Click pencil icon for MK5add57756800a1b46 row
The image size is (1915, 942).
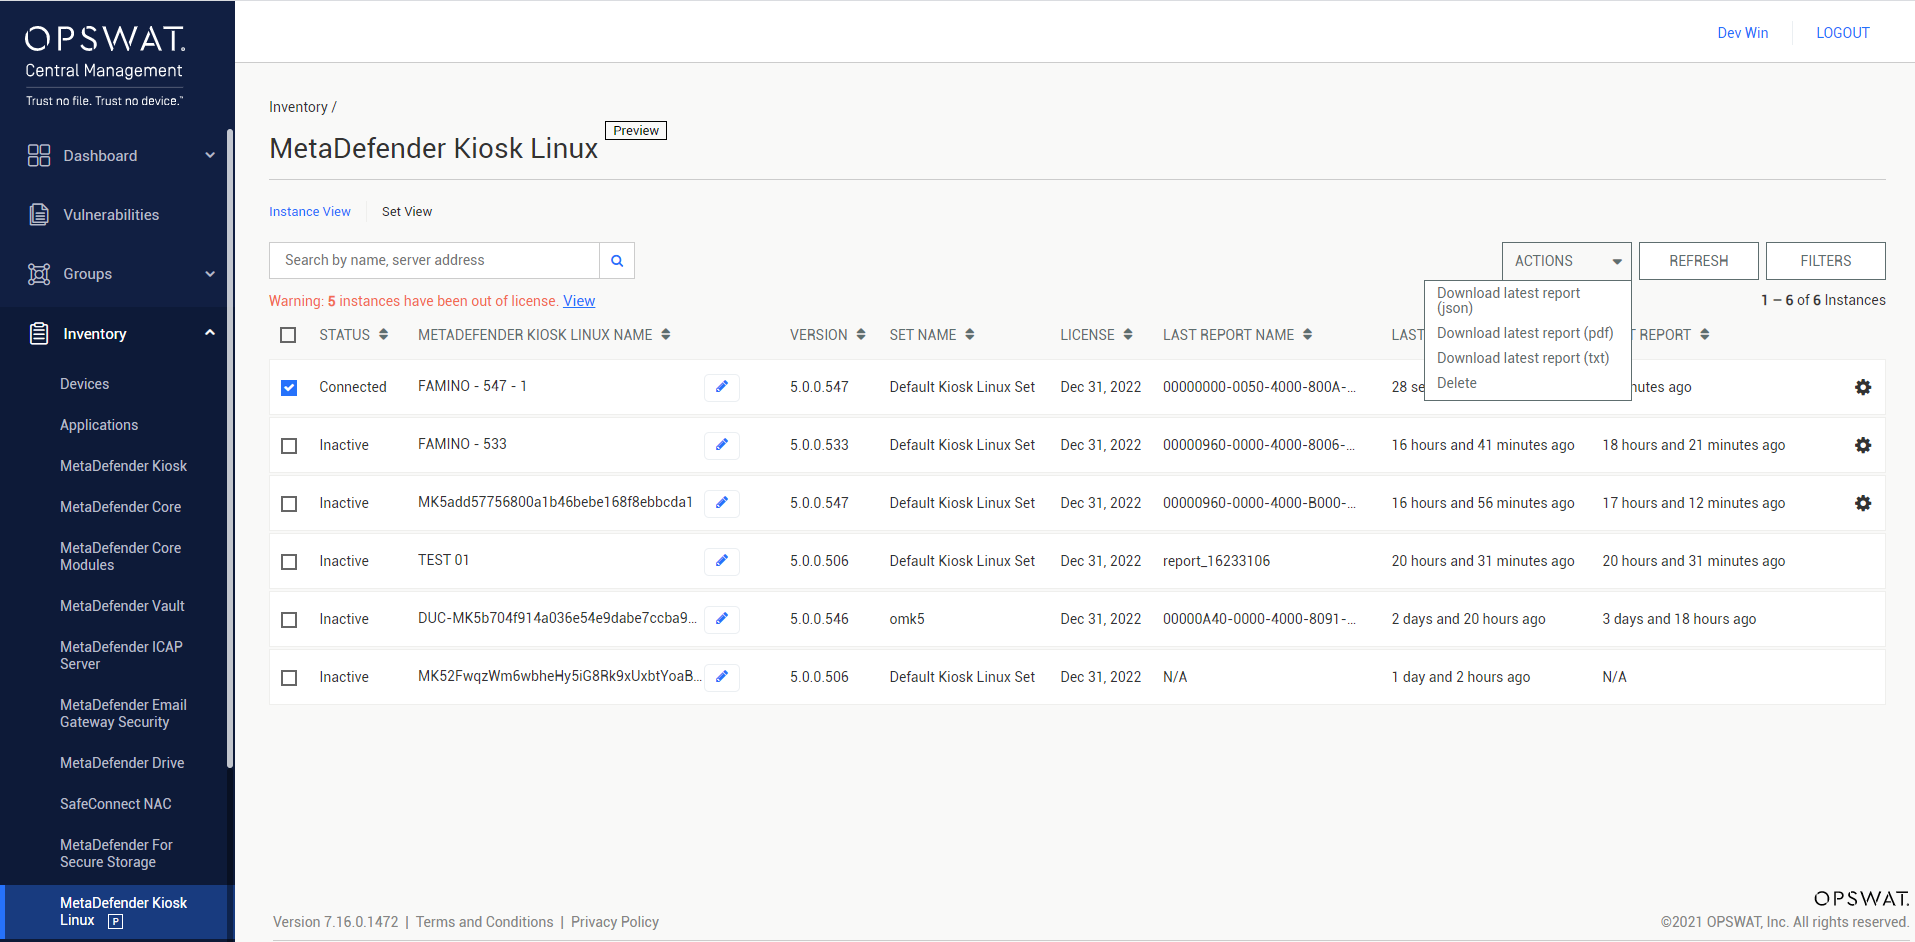coord(722,503)
